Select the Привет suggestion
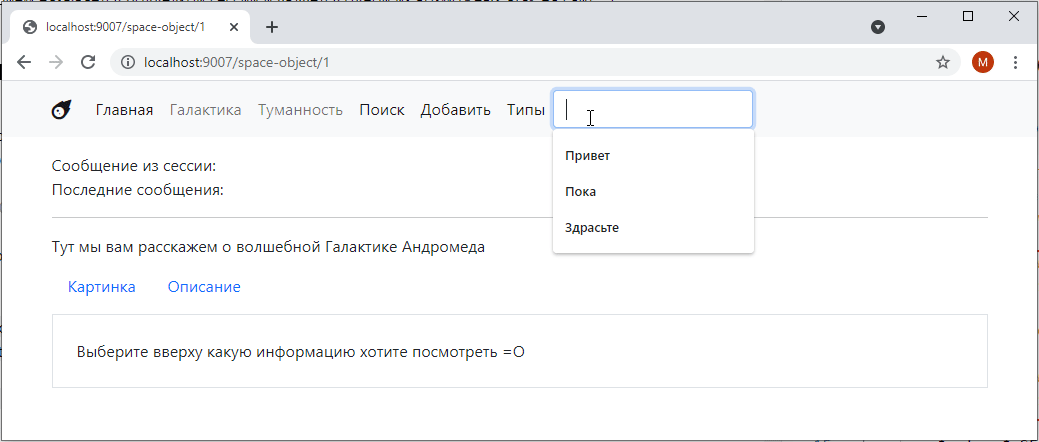The image size is (1039, 442). [587, 156]
